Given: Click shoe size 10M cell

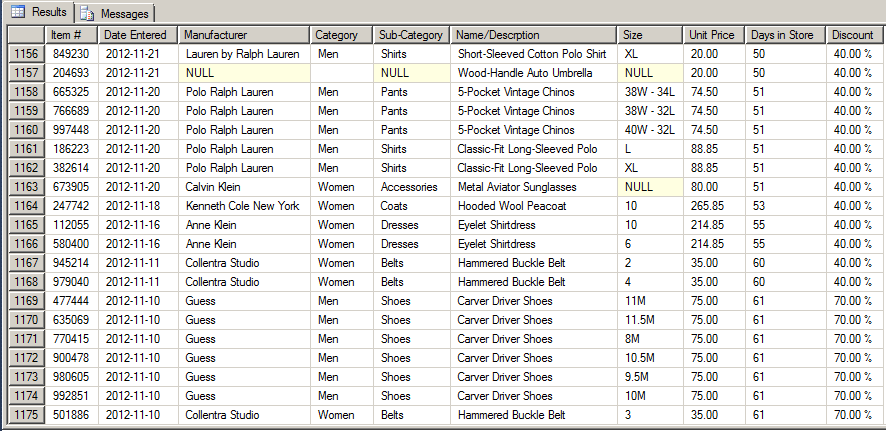Looking at the screenshot, I should coord(650,397).
